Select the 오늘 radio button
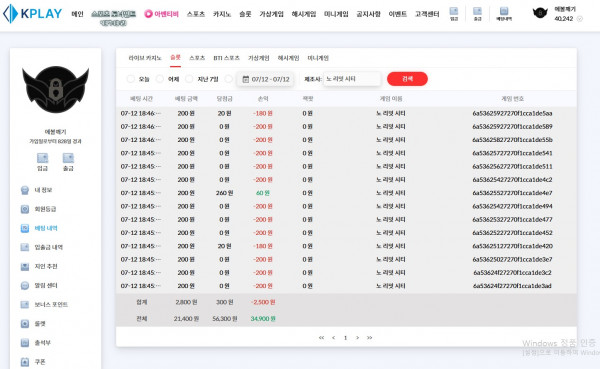The image size is (600, 369). point(130,79)
